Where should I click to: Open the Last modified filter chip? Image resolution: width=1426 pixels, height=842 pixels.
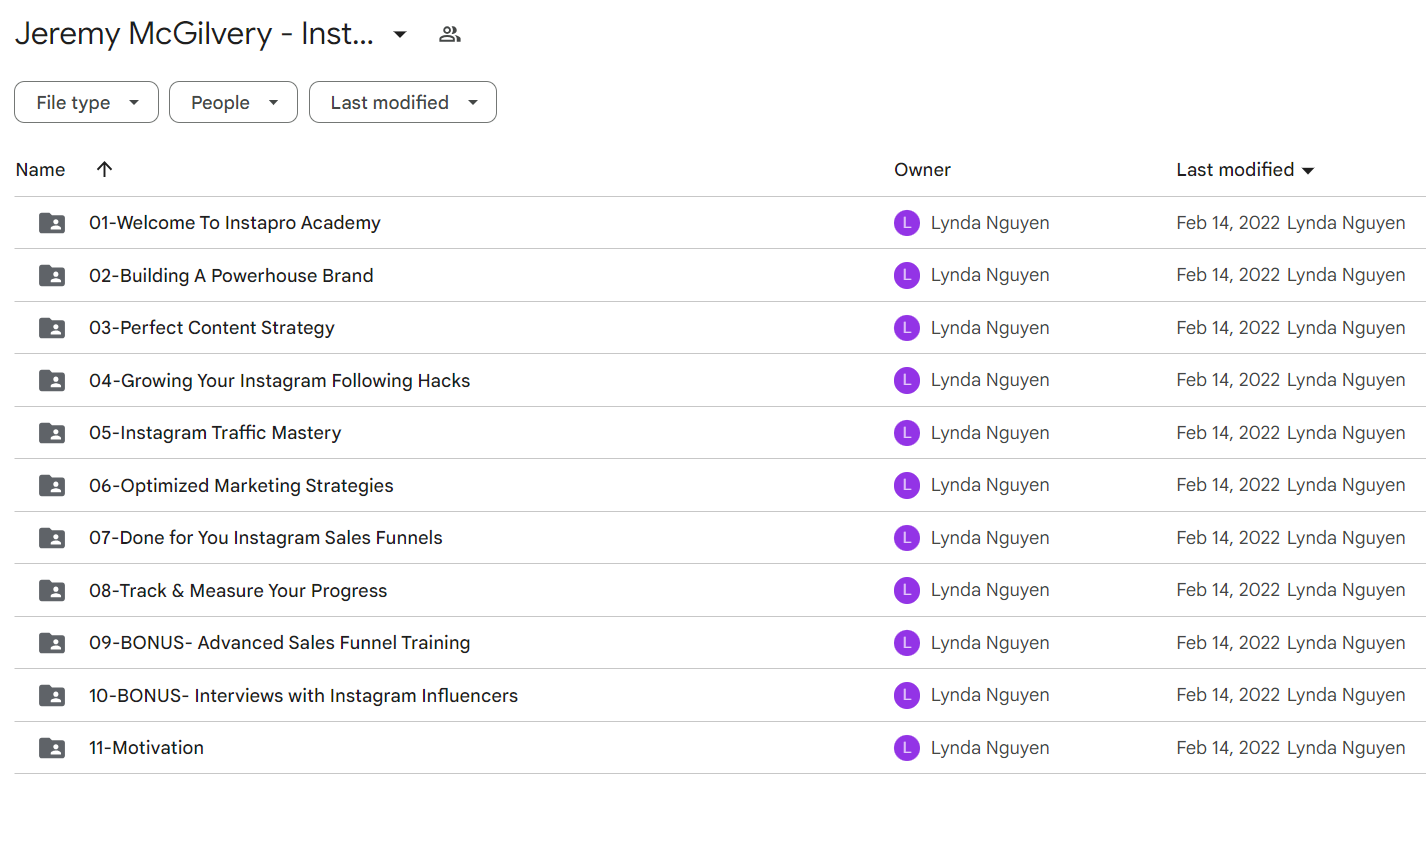403,102
